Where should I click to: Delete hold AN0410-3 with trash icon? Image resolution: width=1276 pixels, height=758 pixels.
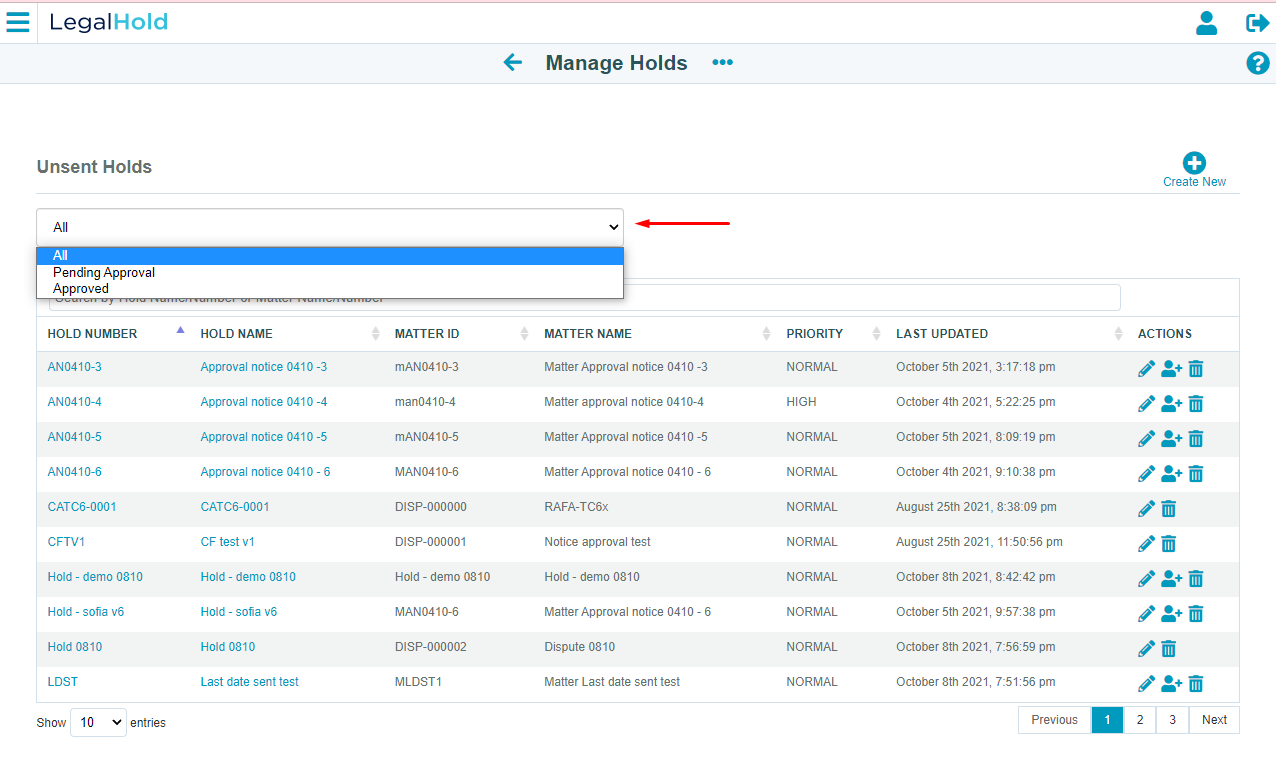point(1195,369)
